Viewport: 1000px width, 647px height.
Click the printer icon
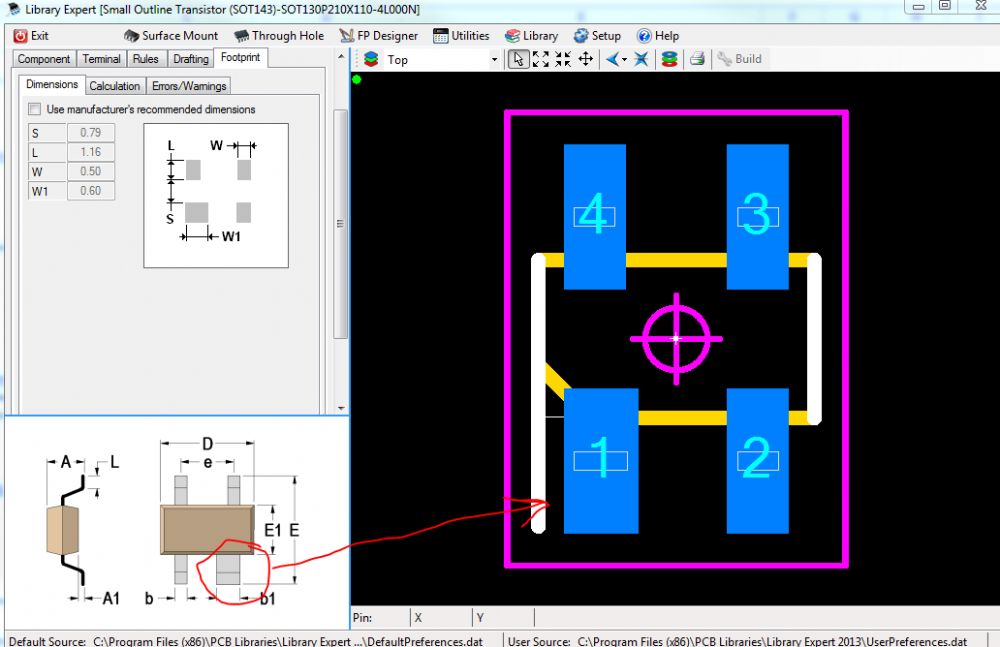[697, 59]
